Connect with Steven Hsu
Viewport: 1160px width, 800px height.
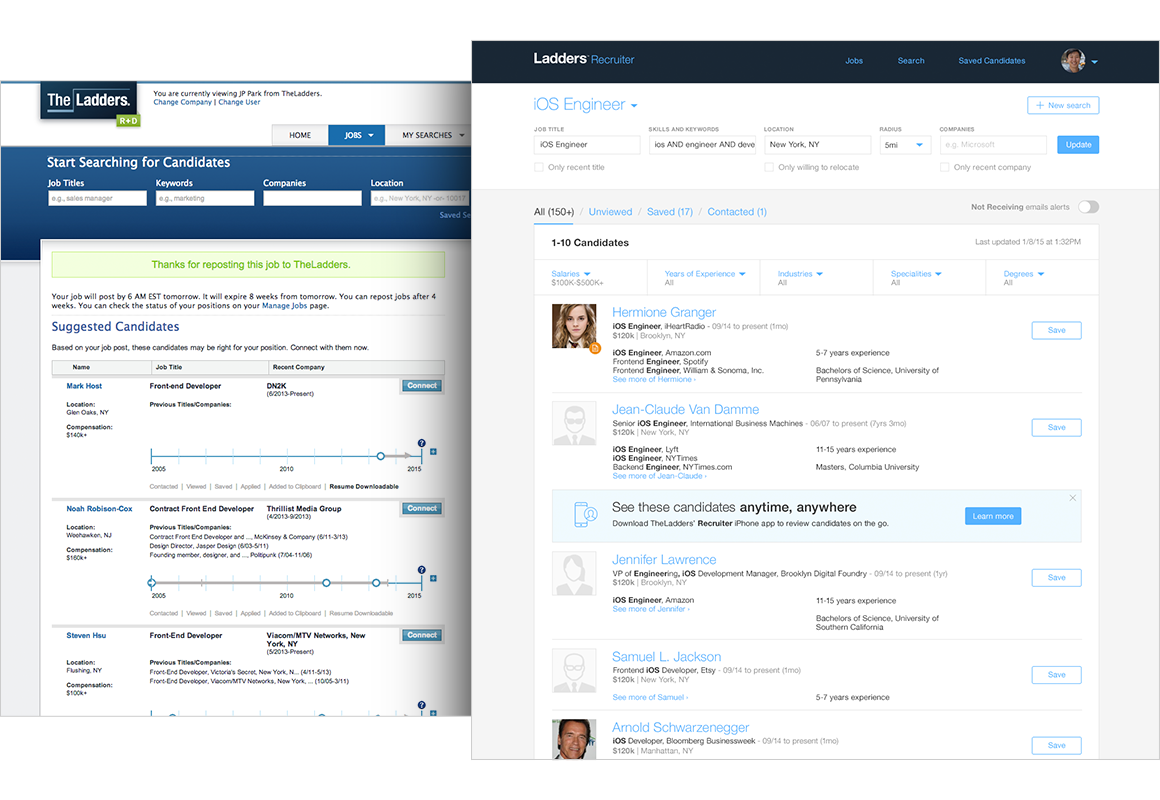[422, 635]
